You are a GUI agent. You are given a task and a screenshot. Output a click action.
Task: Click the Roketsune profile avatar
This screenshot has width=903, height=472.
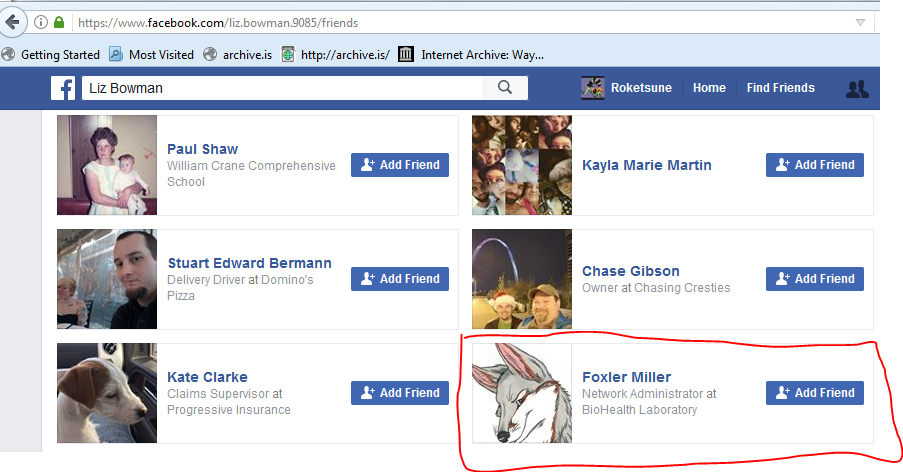pos(593,88)
